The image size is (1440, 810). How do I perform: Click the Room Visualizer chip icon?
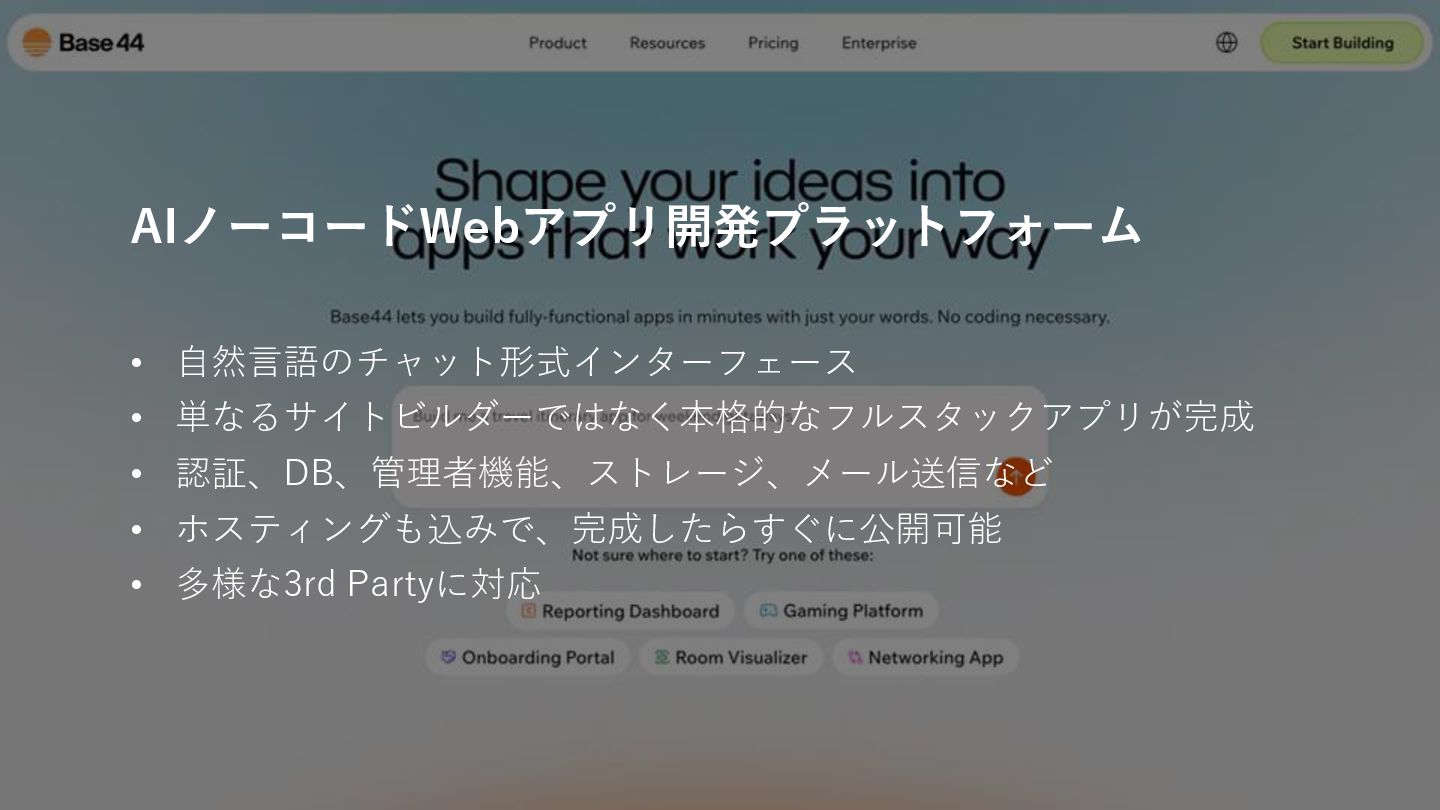(662, 657)
